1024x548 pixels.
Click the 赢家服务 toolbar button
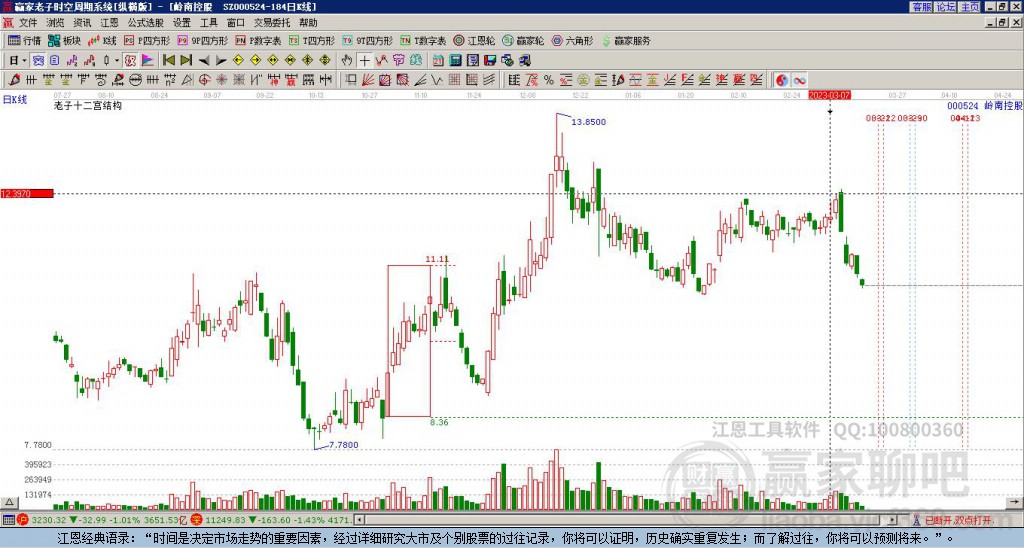(x=626, y=40)
